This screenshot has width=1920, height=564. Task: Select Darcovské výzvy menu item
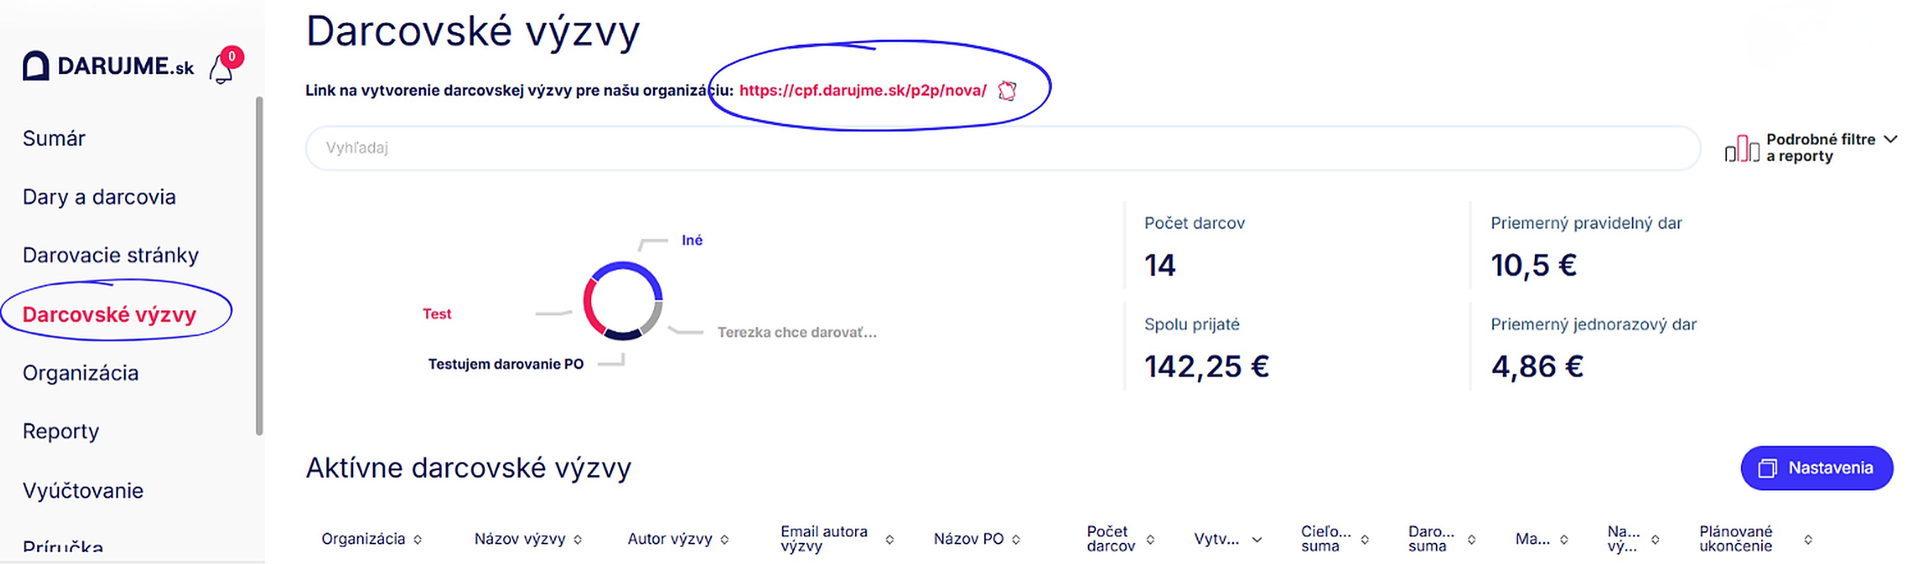tap(109, 314)
